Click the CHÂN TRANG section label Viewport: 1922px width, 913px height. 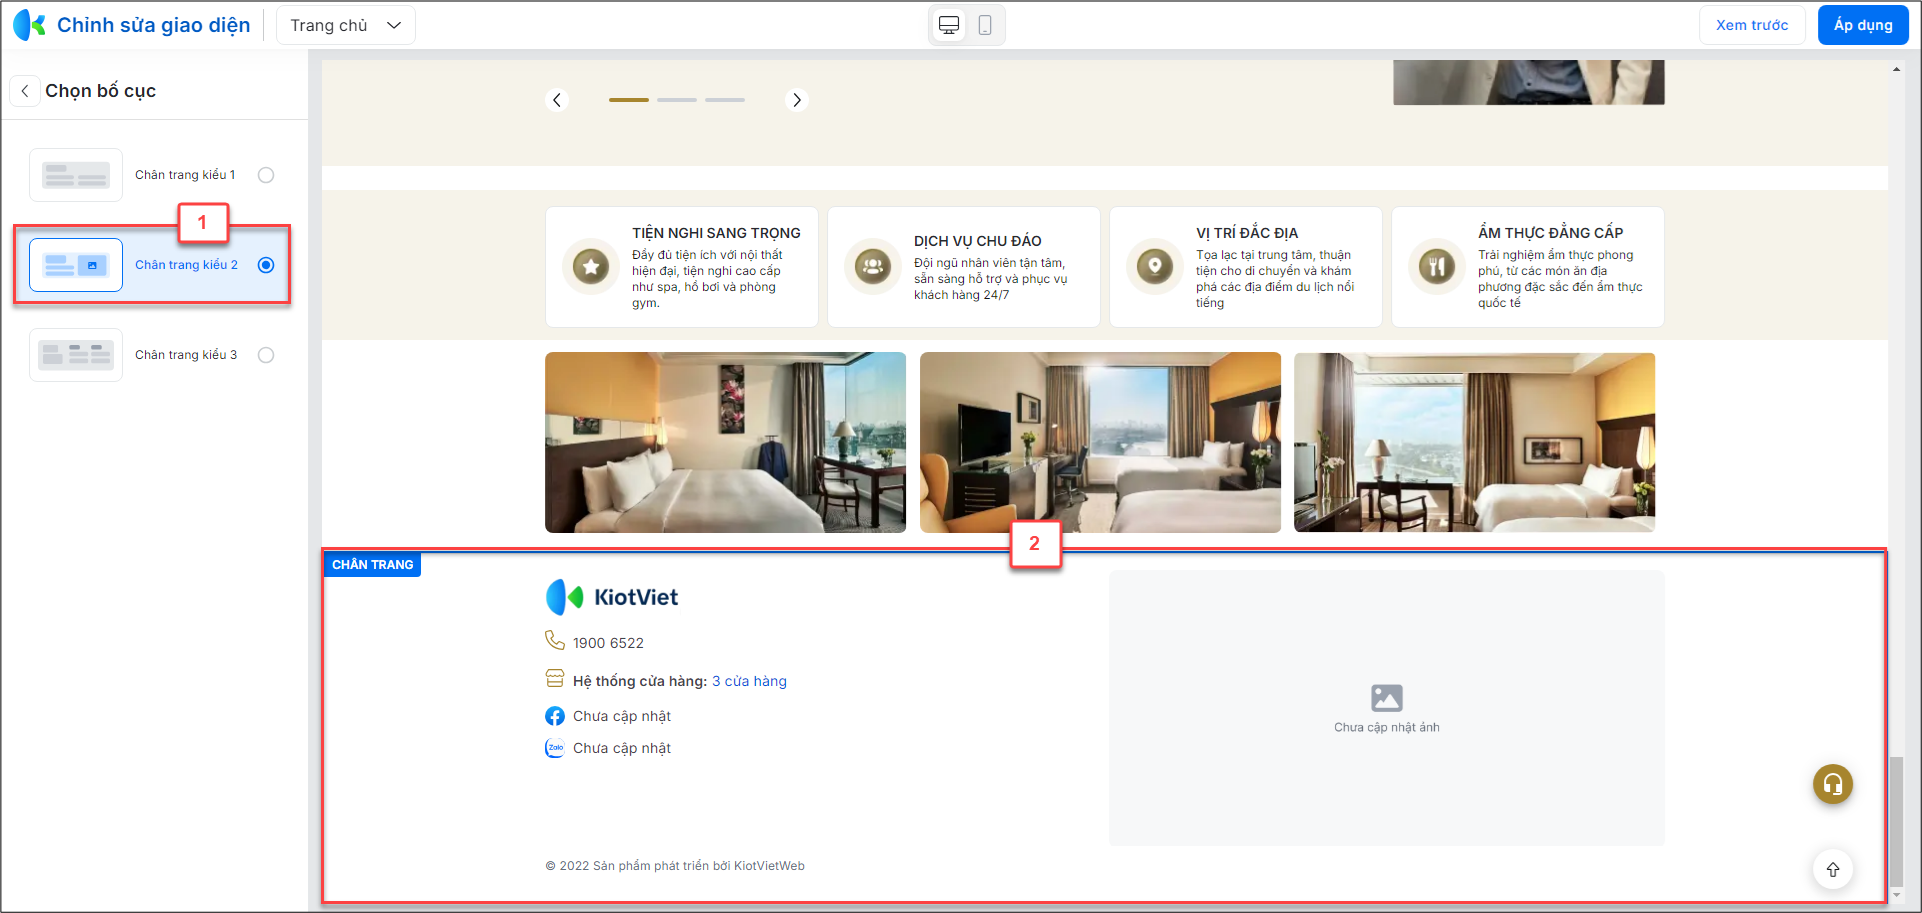click(372, 565)
